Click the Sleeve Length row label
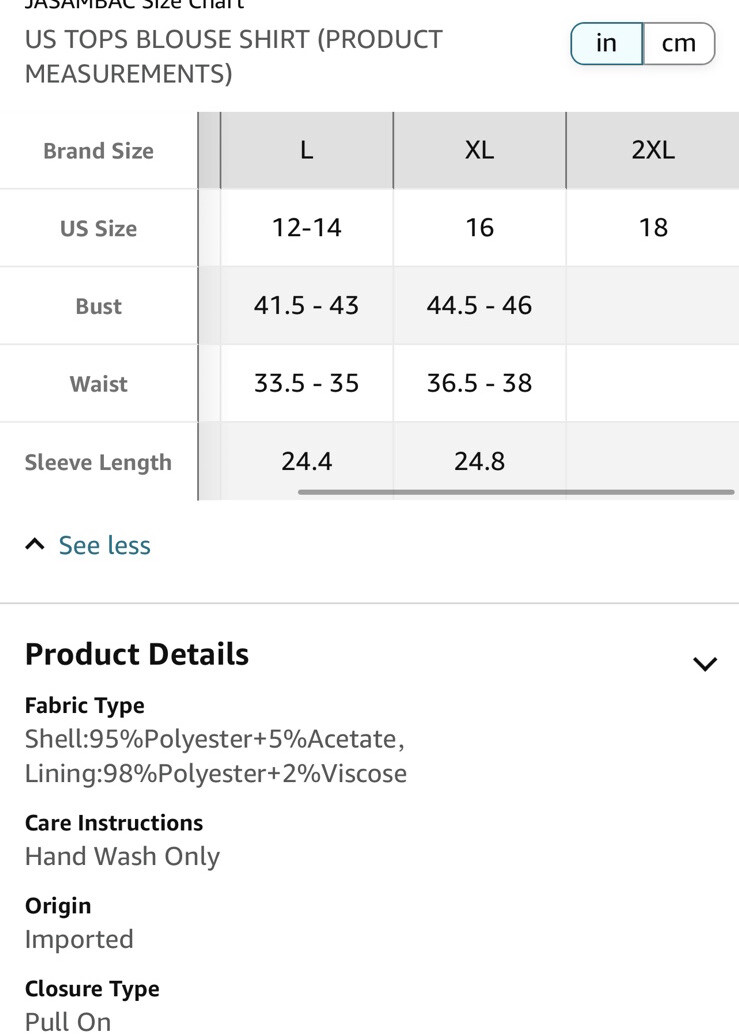Screen dimensions: 739x1034 98,463
